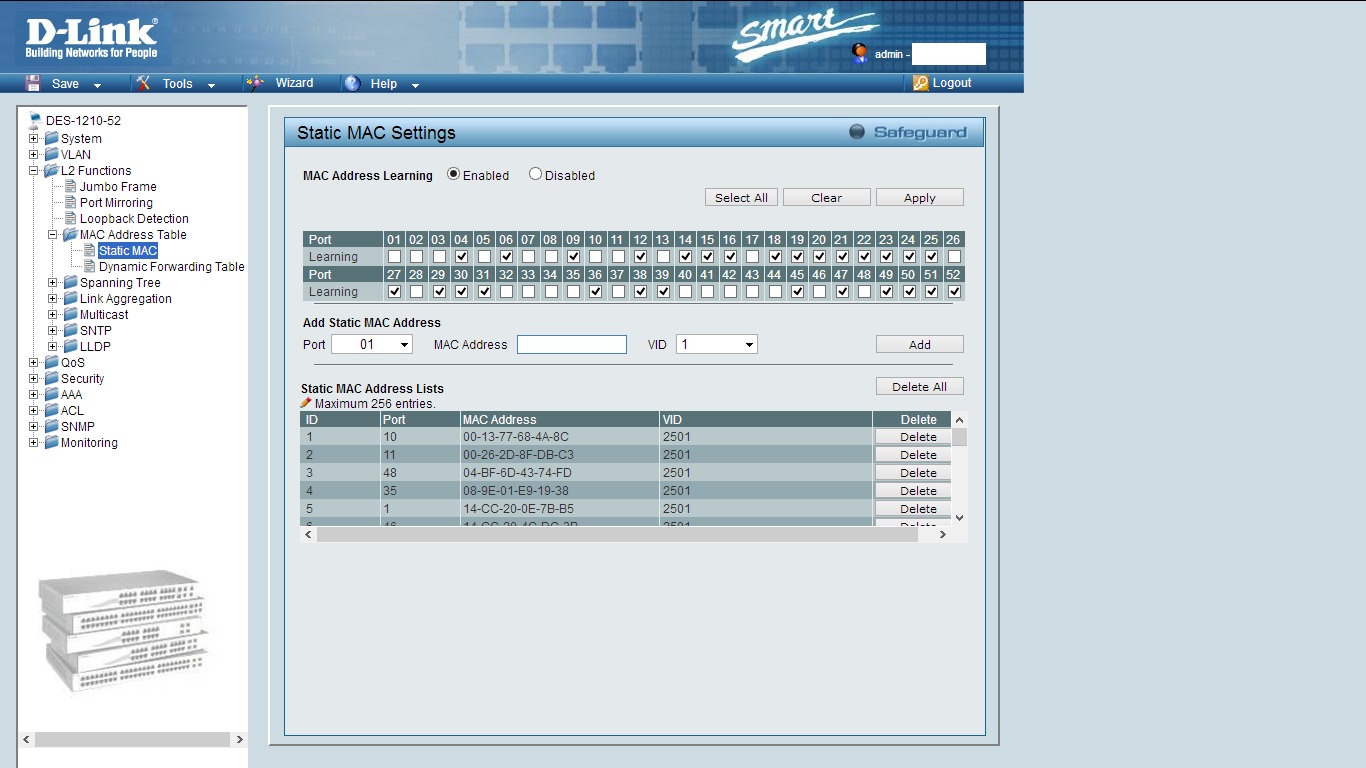Open the Jumbo Frame settings page
1366x768 pixels.
pyautogui.click(x=118, y=187)
